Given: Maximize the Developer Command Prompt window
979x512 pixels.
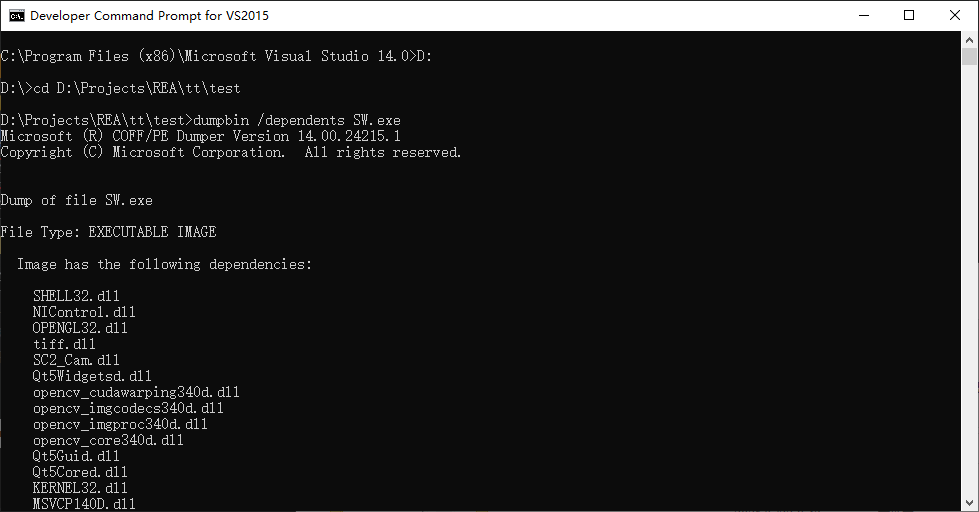Looking at the screenshot, I should (909, 16).
